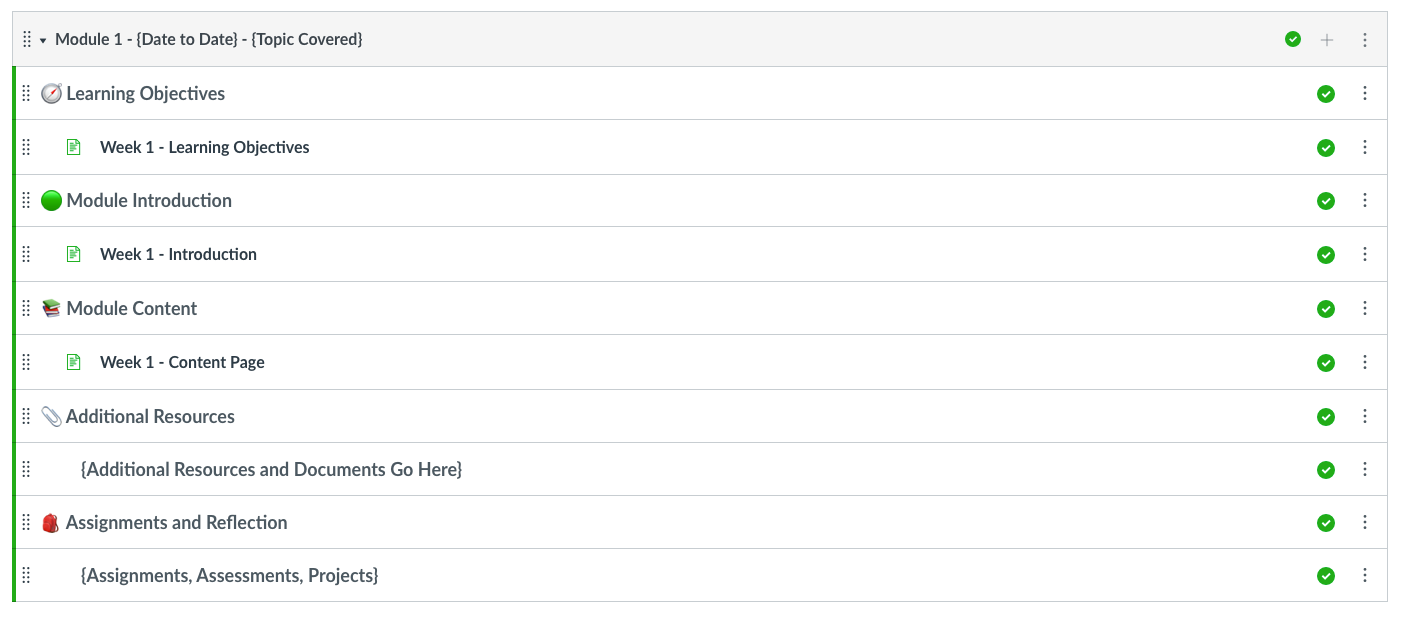Click page icon beside Week 1 - Learning Objectives
Image resolution: width=1404 pixels, height=622 pixels.
[x=73, y=147]
